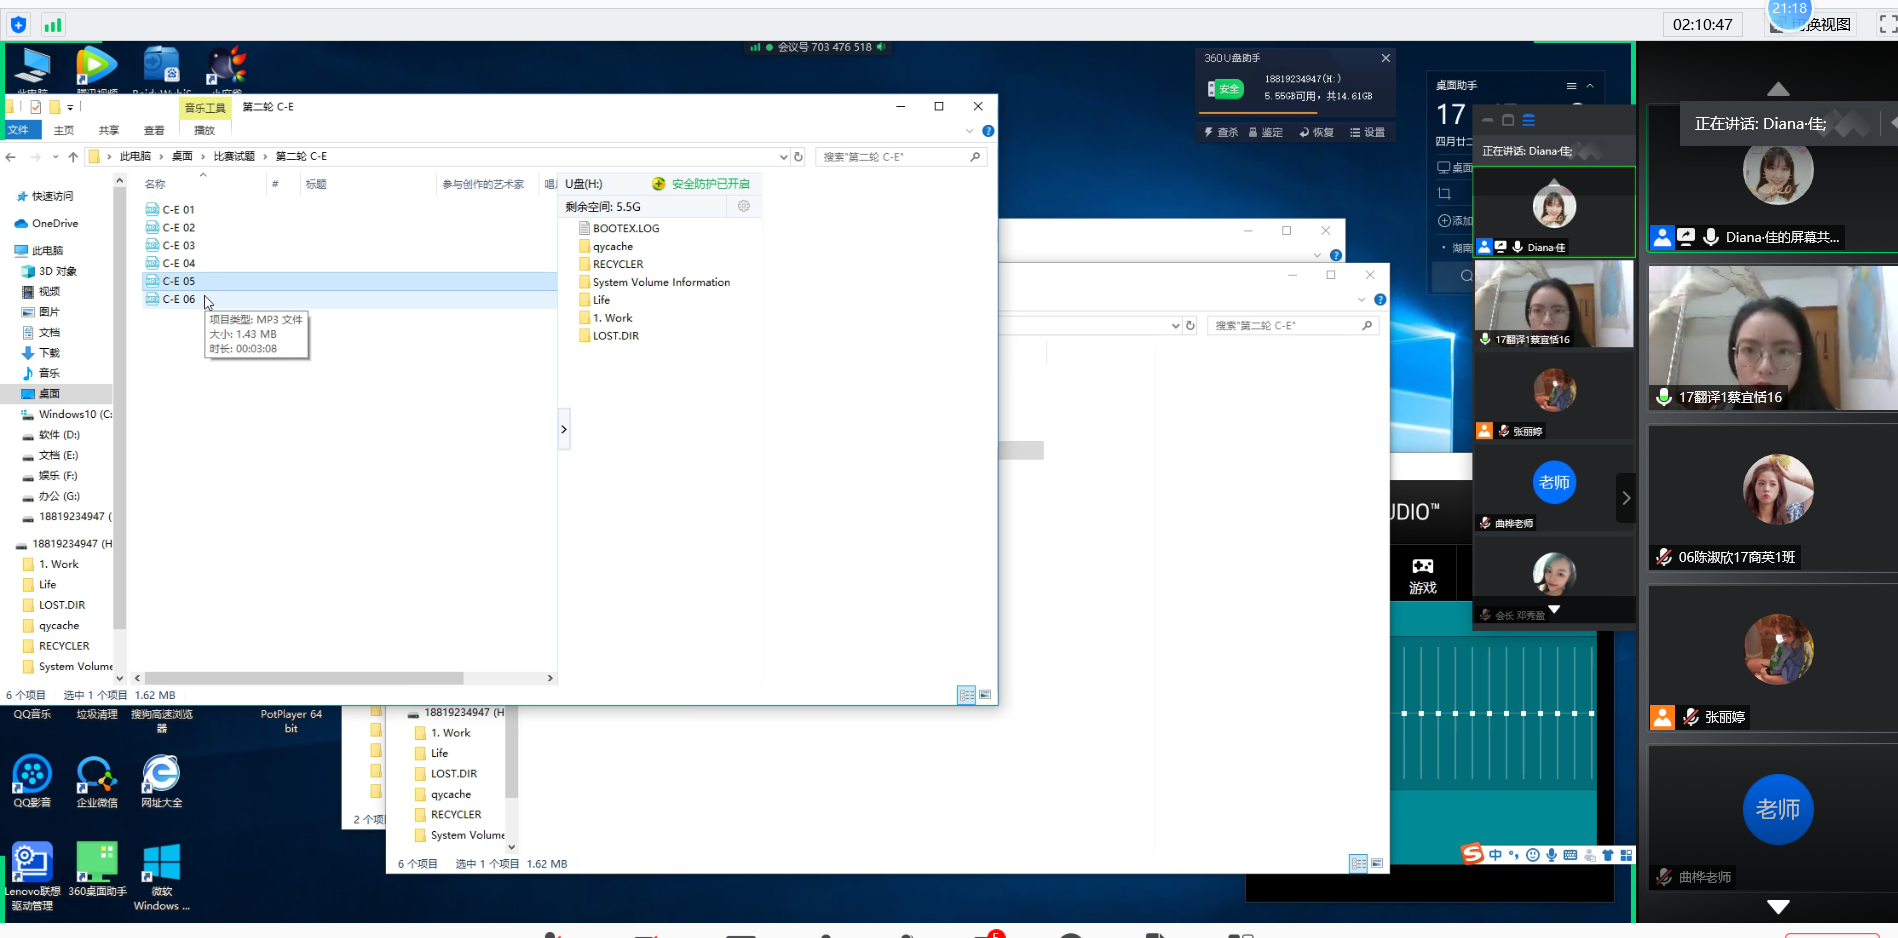Image resolution: width=1898 pixels, height=938 pixels.
Task: Click the 搜索"第二轮 C-E" search box in front window
Action: 902,157
